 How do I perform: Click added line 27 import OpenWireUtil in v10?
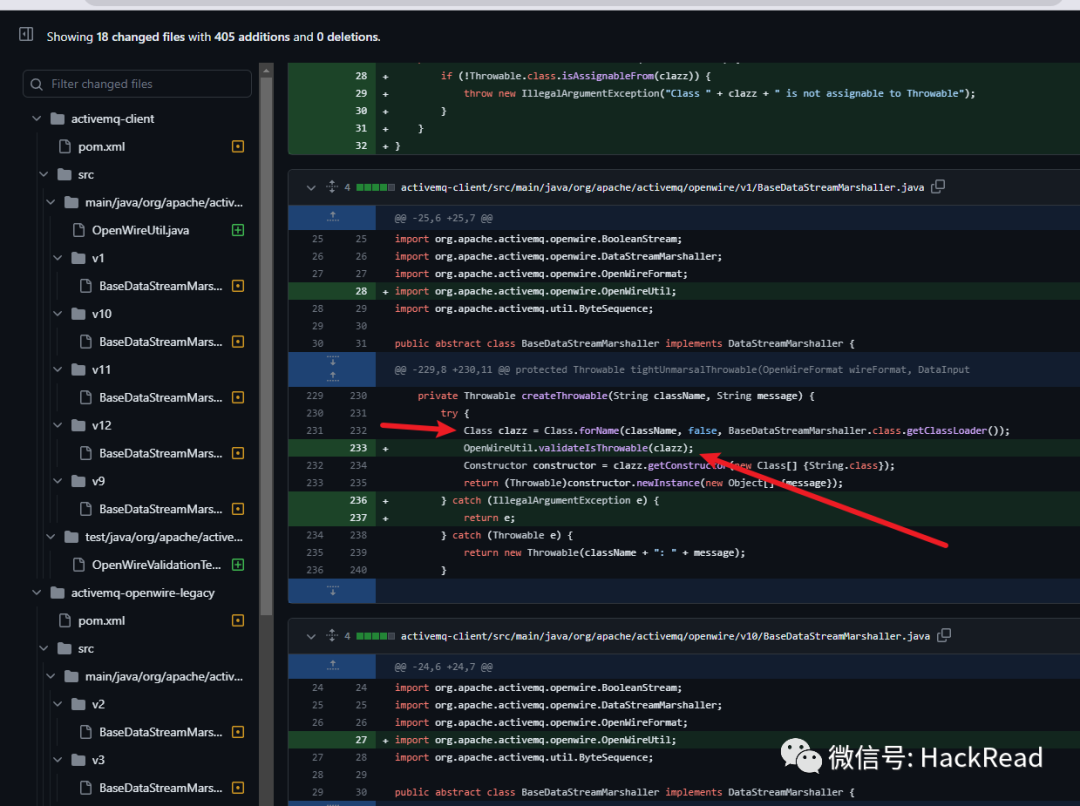[535, 740]
